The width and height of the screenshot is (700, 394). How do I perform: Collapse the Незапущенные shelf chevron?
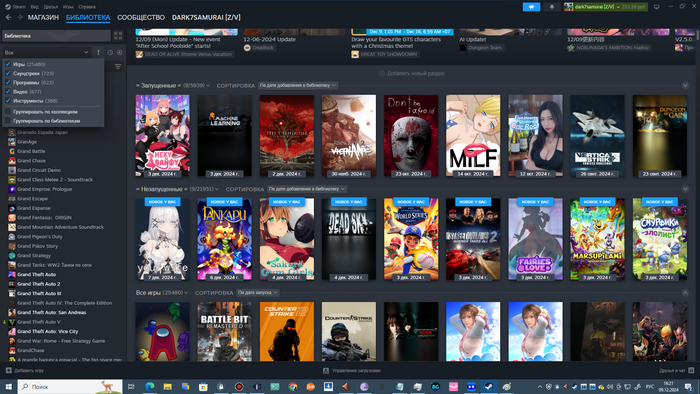685,189
